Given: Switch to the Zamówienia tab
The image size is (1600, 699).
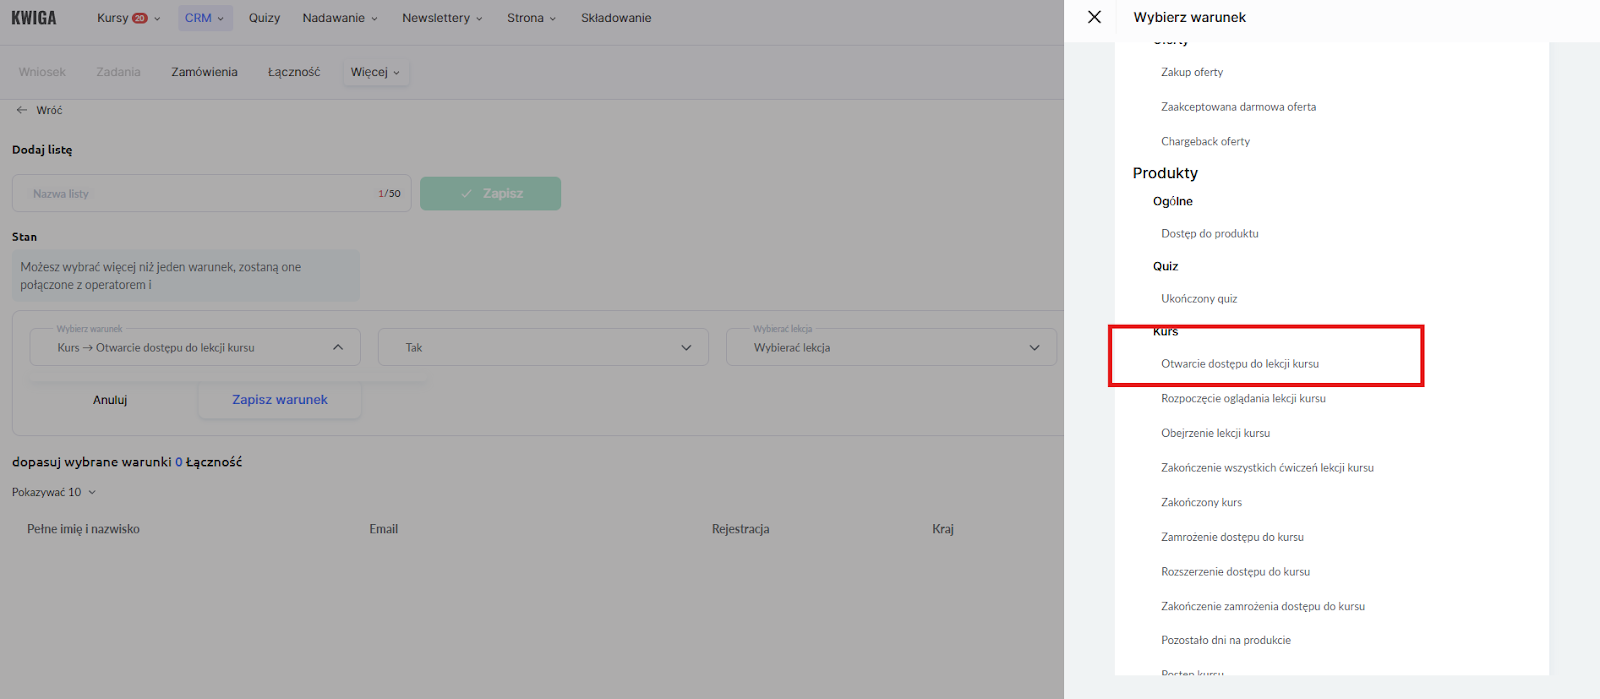Looking at the screenshot, I should point(204,72).
